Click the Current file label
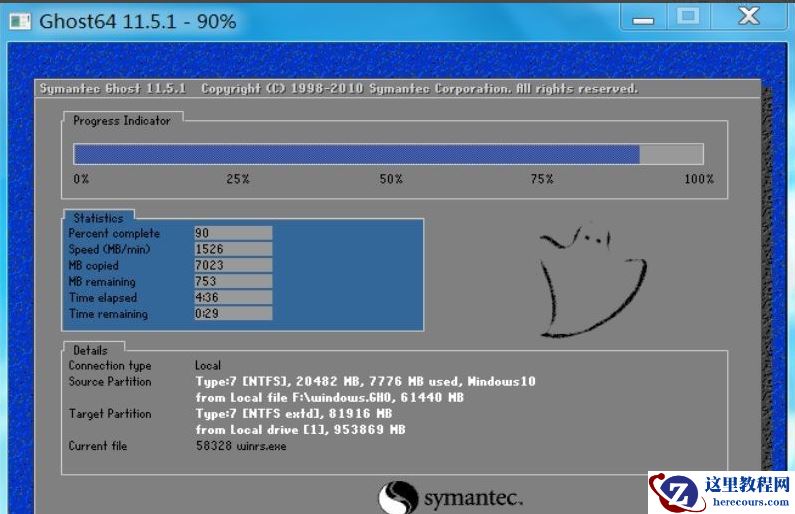Image resolution: width=795 pixels, height=514 pixels. (x=98, y=446)
